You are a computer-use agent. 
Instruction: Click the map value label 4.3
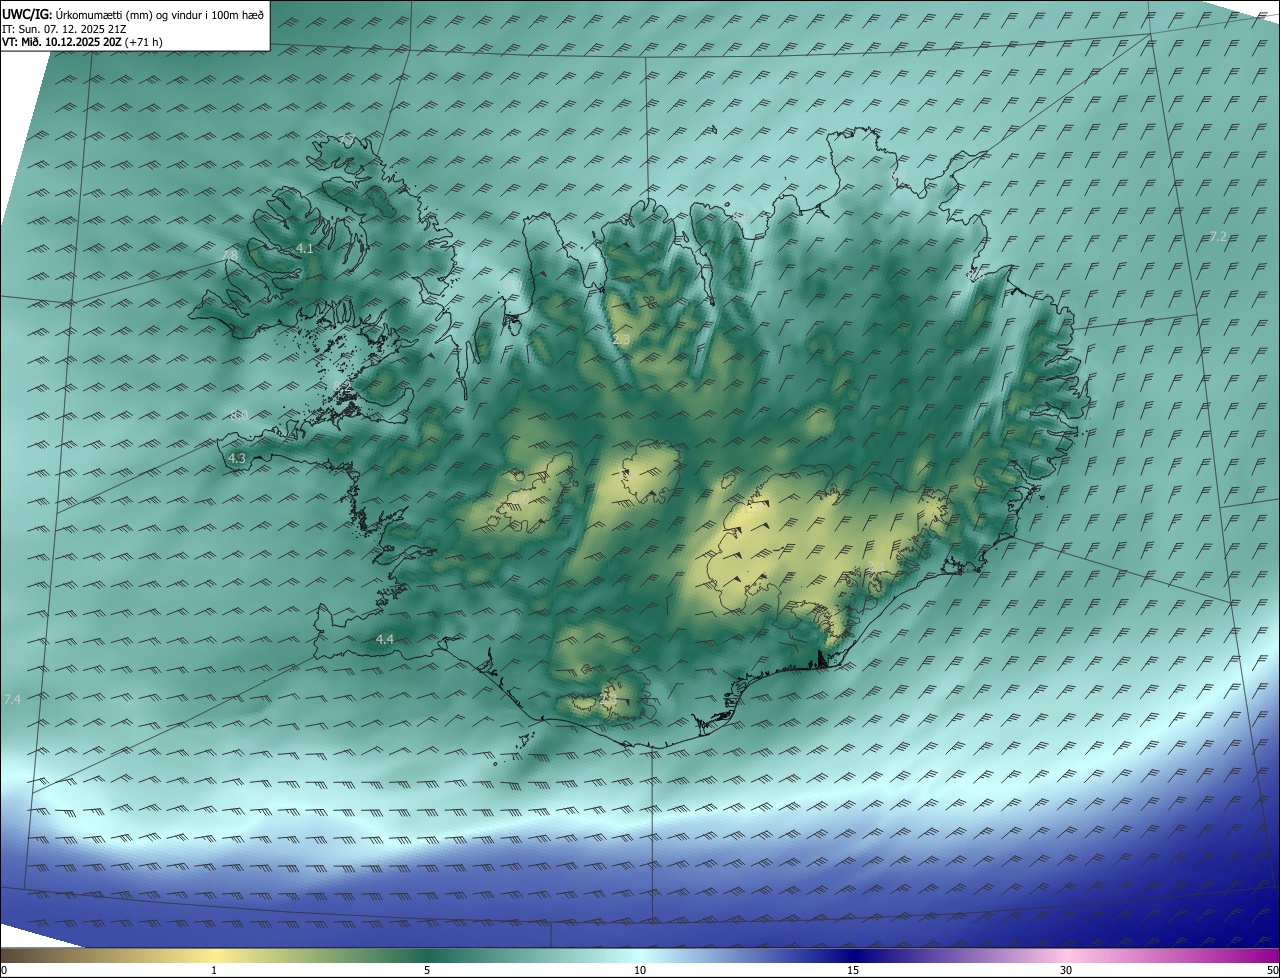[237, 458]
